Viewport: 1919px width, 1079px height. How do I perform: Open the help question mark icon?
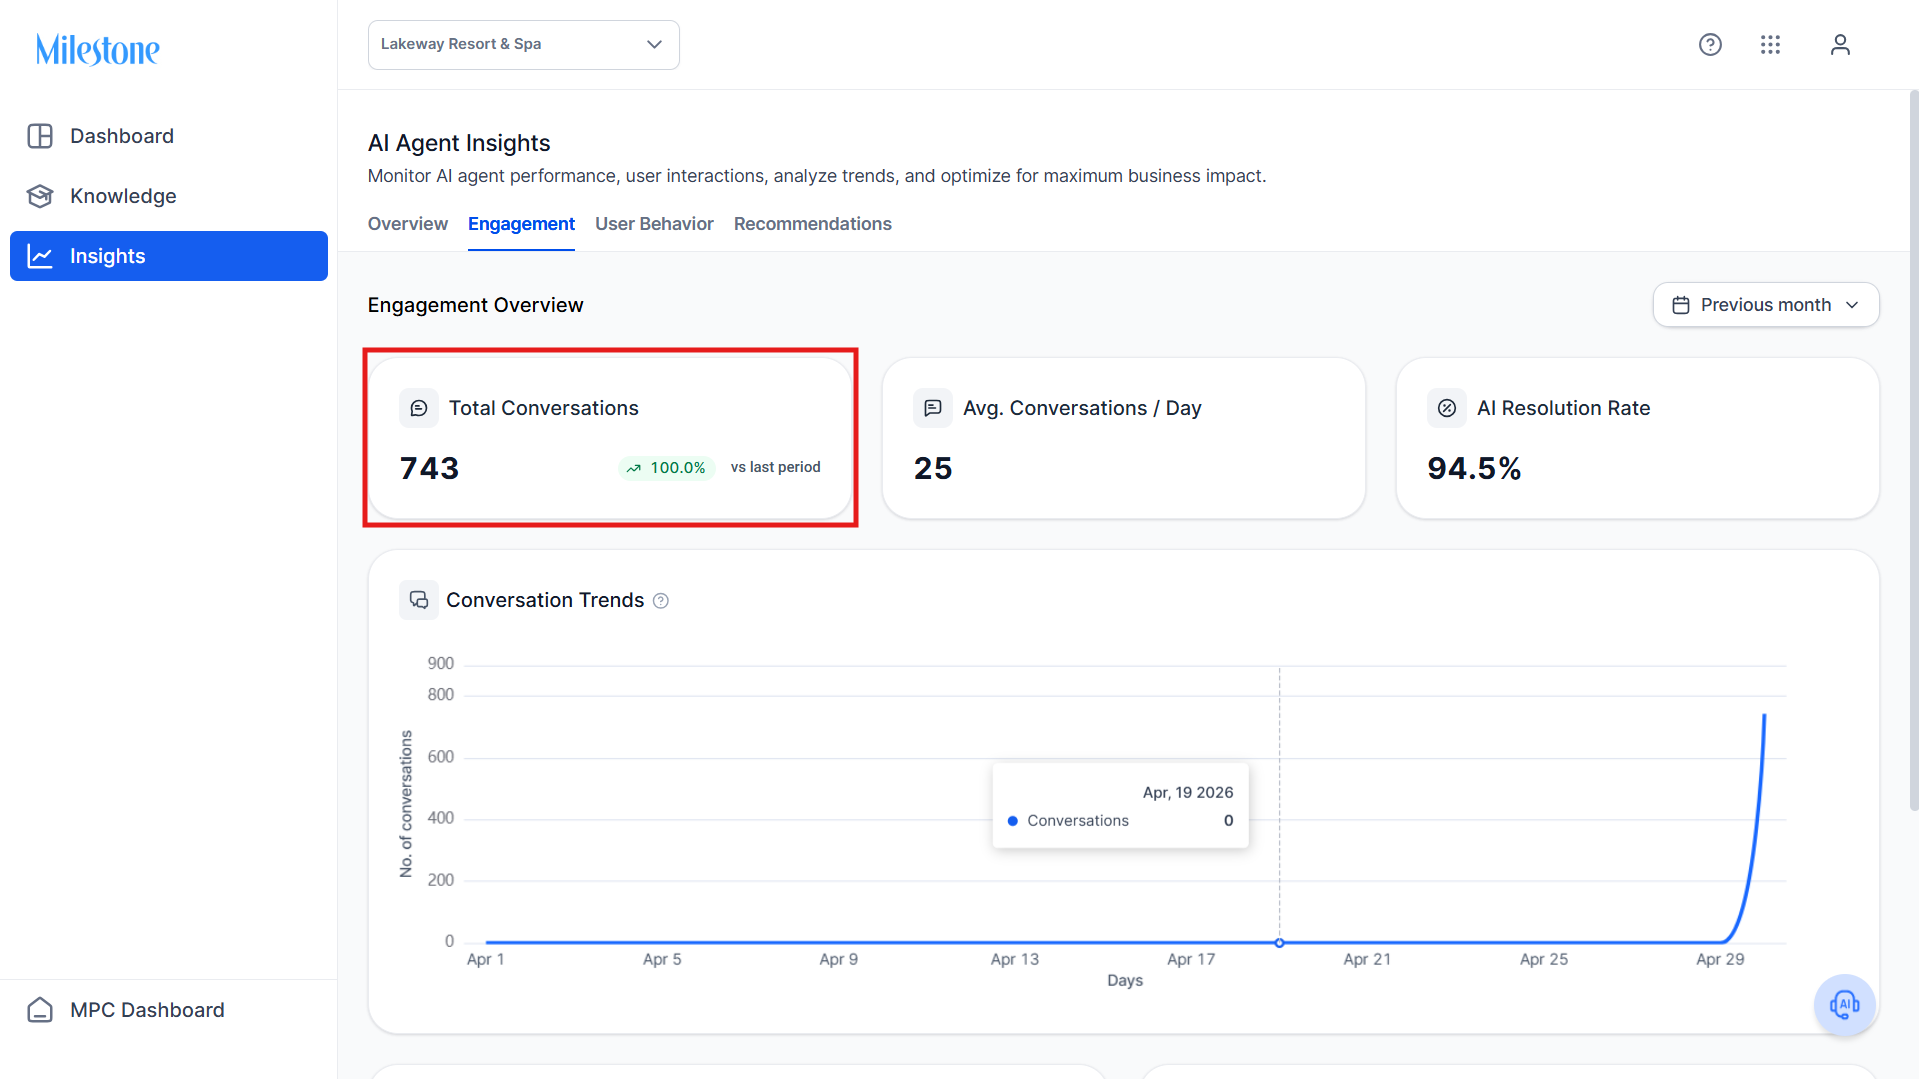(x=1710, y=45)
